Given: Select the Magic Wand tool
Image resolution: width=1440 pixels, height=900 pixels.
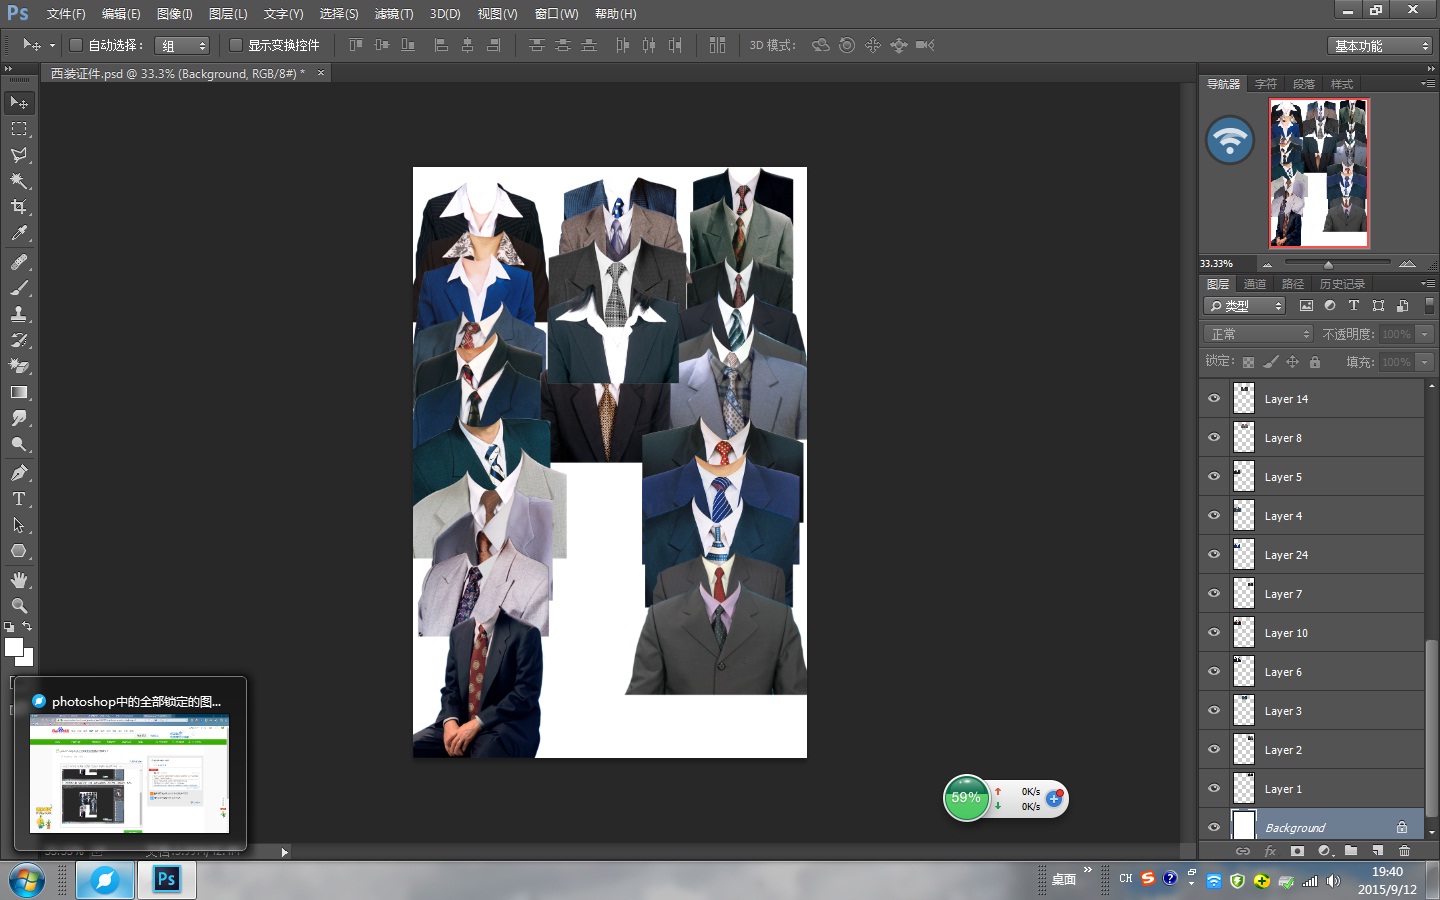Looking at the screenshot, I should [x=19, y=181].
